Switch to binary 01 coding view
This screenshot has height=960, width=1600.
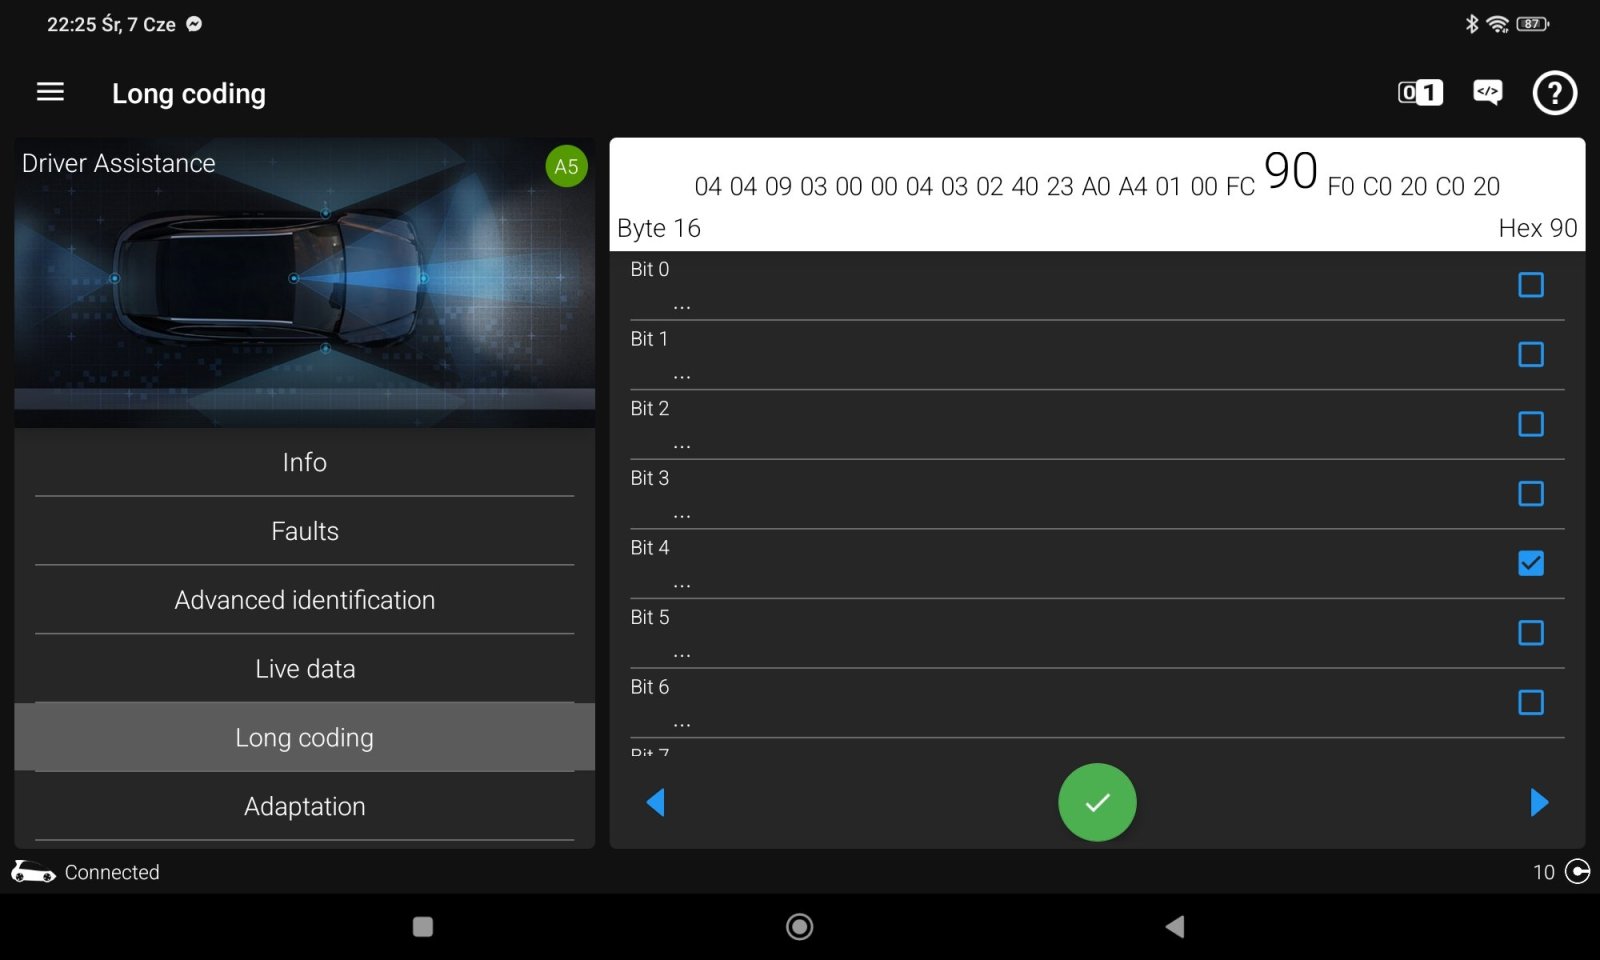(x=1420, y=93)
